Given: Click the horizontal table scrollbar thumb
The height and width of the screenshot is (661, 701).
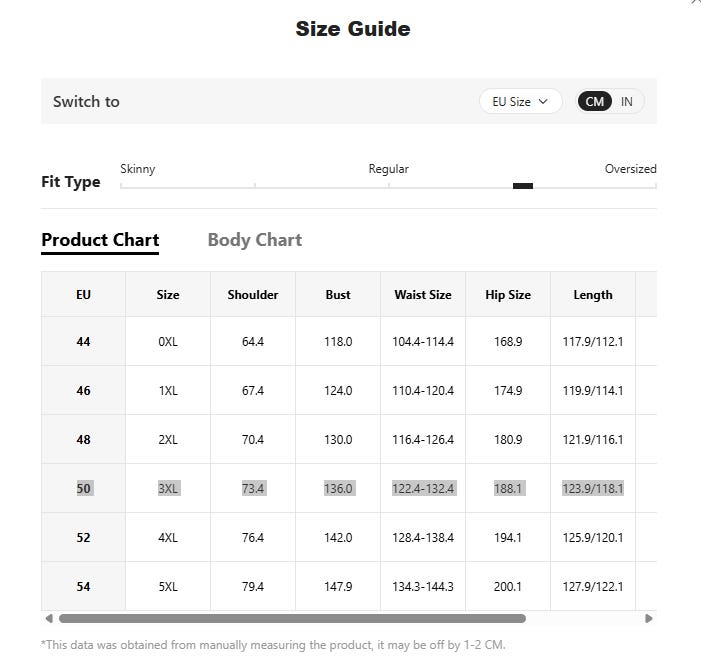Looking at the screenshot, I should pyautogui.click(x=292, y=619).
